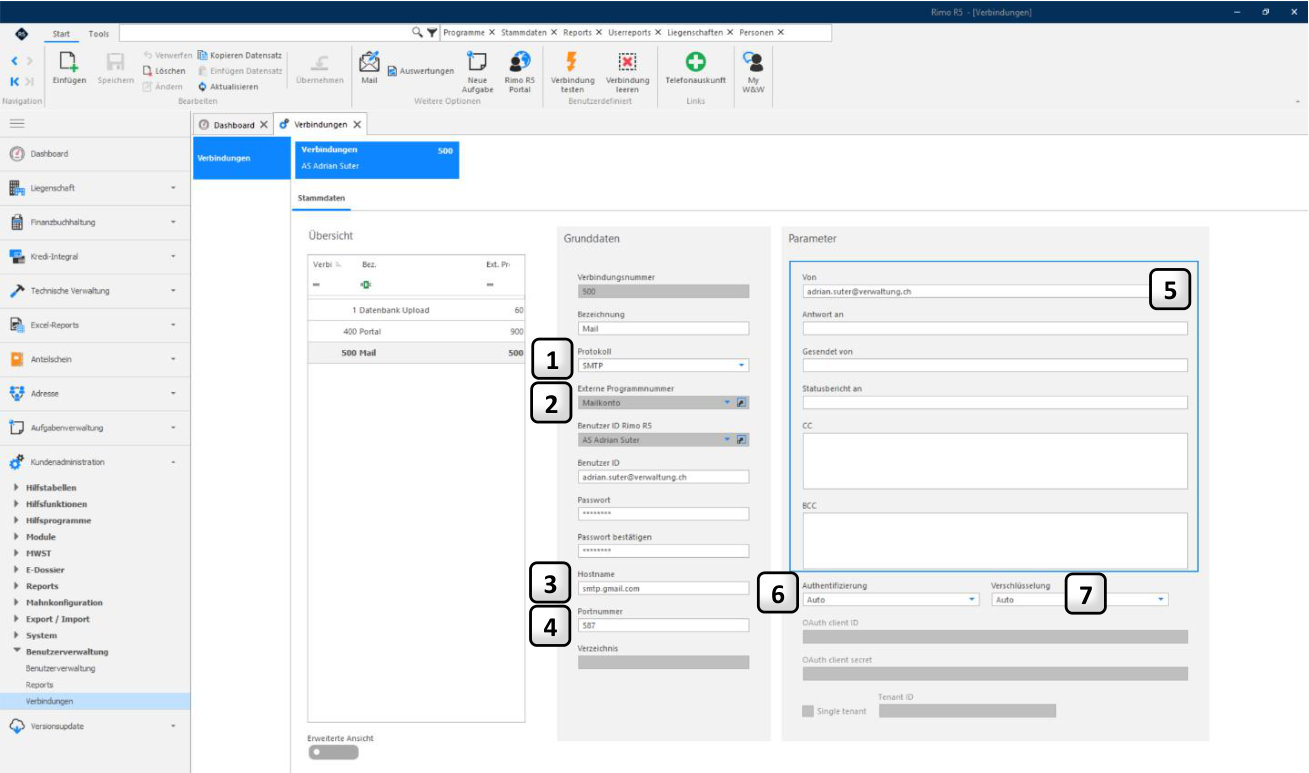The width and height of the screenshot is (1309, 773).
Task: Remove the Programme filter tag
Action: click(492, 33)
